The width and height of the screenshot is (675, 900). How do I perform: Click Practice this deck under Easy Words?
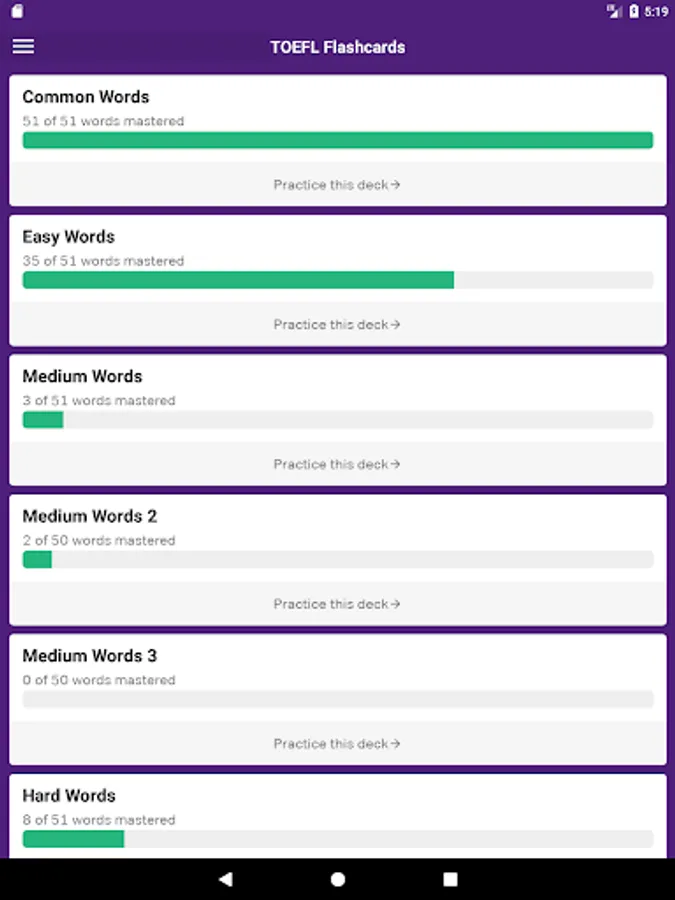tap(337, 325)
